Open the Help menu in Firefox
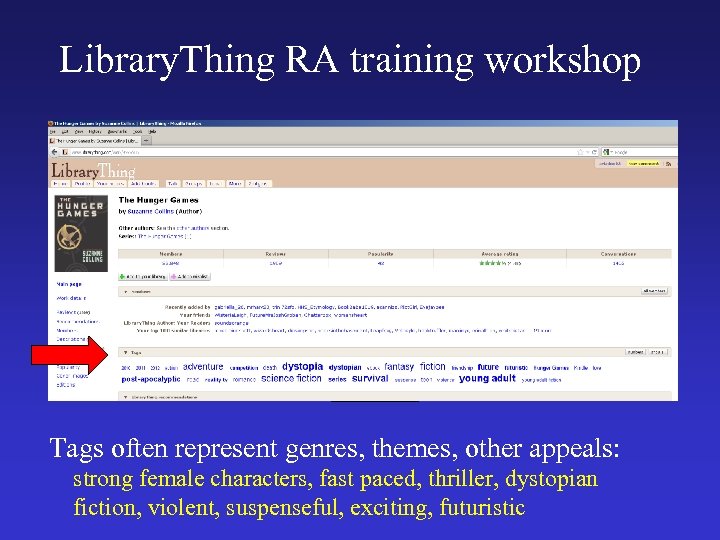This screenshot has height=540, width=720. 152,131
